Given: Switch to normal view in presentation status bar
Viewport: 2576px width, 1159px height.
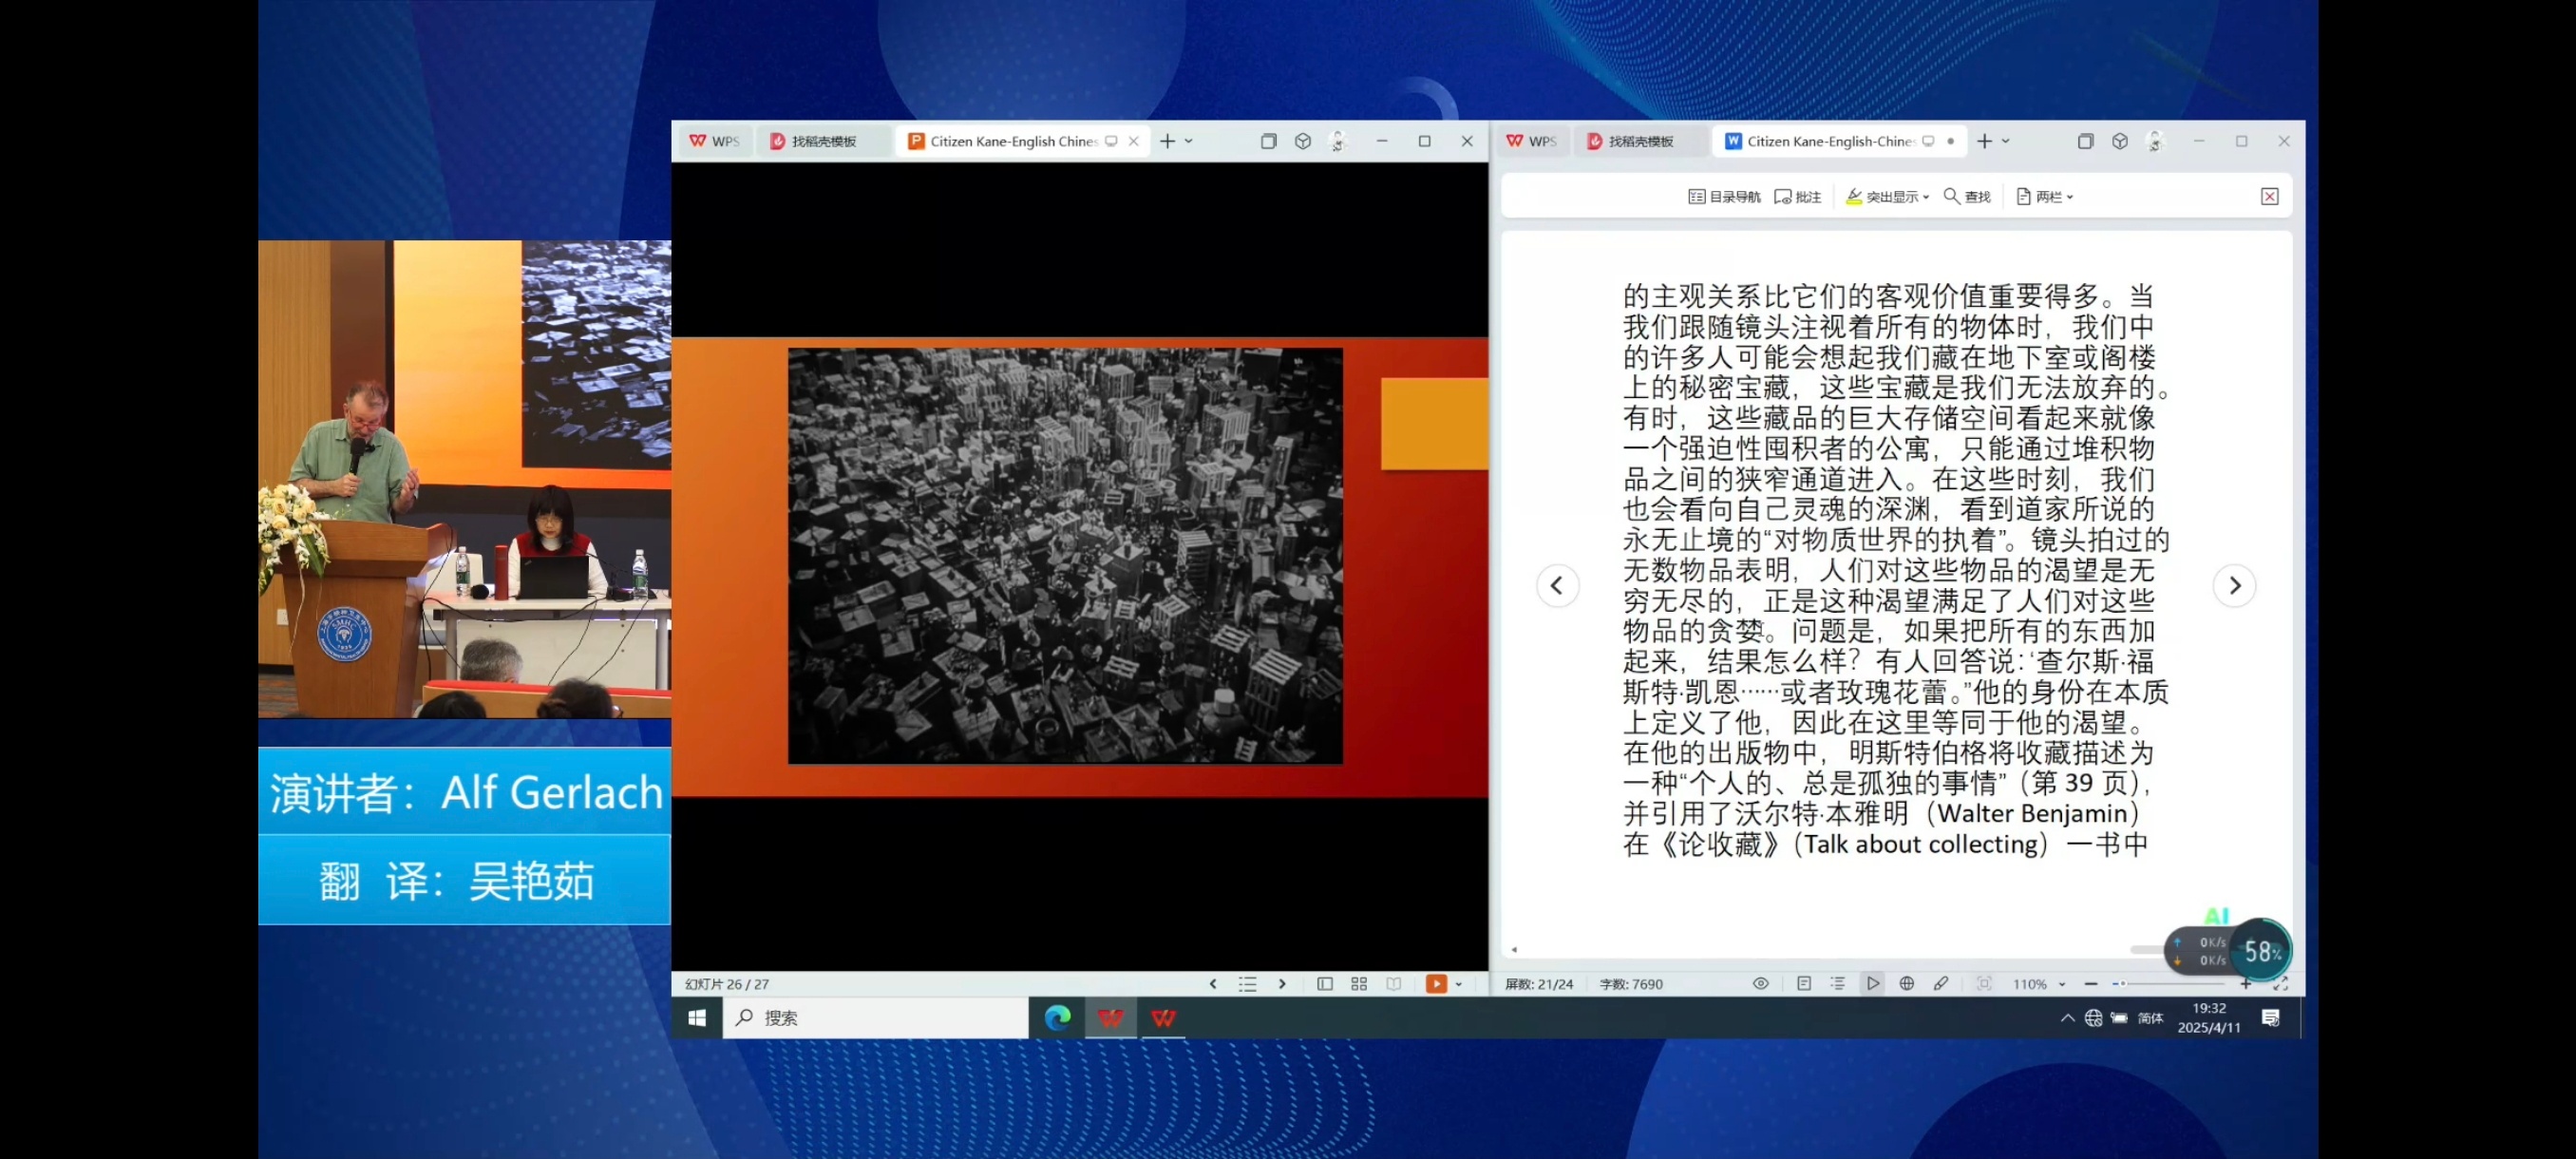Looking at the screenshot, I should click(1325, 984).
